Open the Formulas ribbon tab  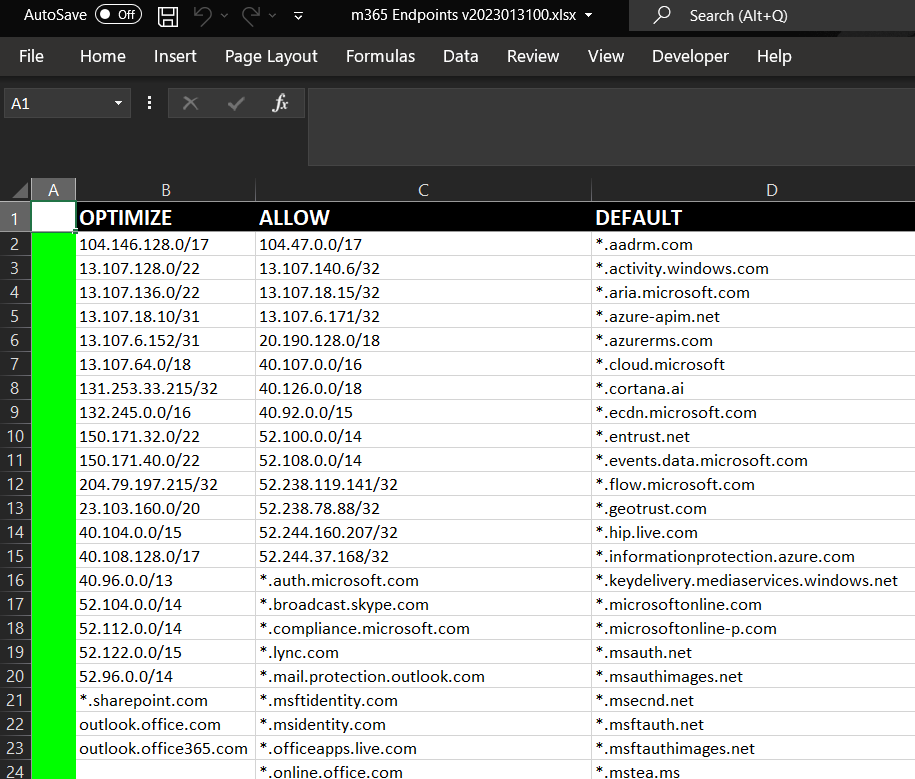pos(380,57)
